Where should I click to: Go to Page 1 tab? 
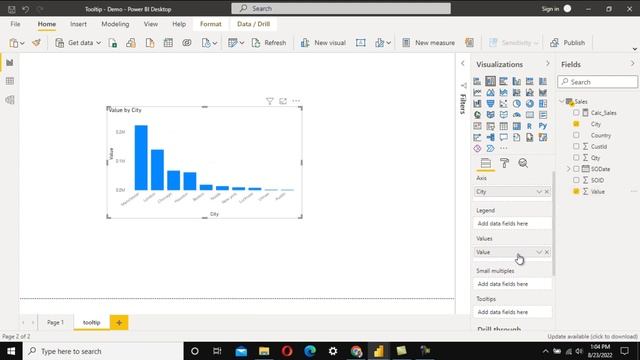click(x=55, y=322)
